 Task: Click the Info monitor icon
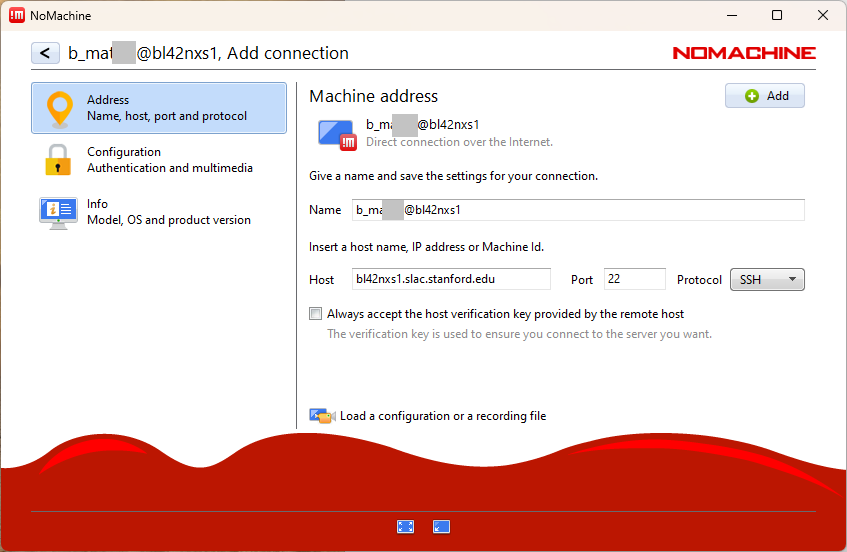point(59,212)
